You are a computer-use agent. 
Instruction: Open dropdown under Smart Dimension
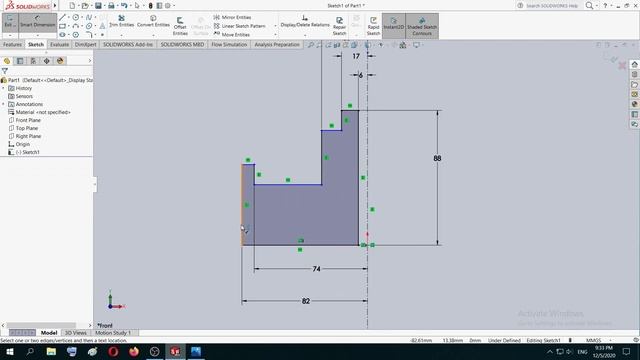point(38,36)
